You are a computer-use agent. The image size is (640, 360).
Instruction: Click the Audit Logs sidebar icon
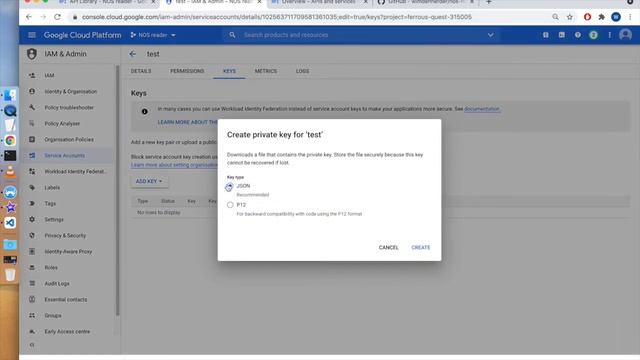click(32, 283)
